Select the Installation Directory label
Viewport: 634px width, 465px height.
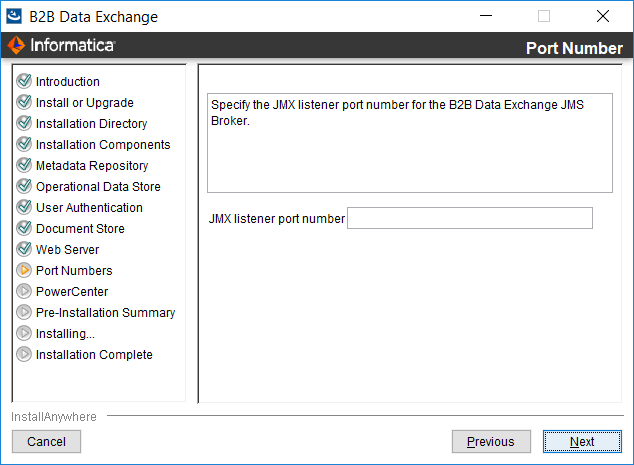(91, 124)
